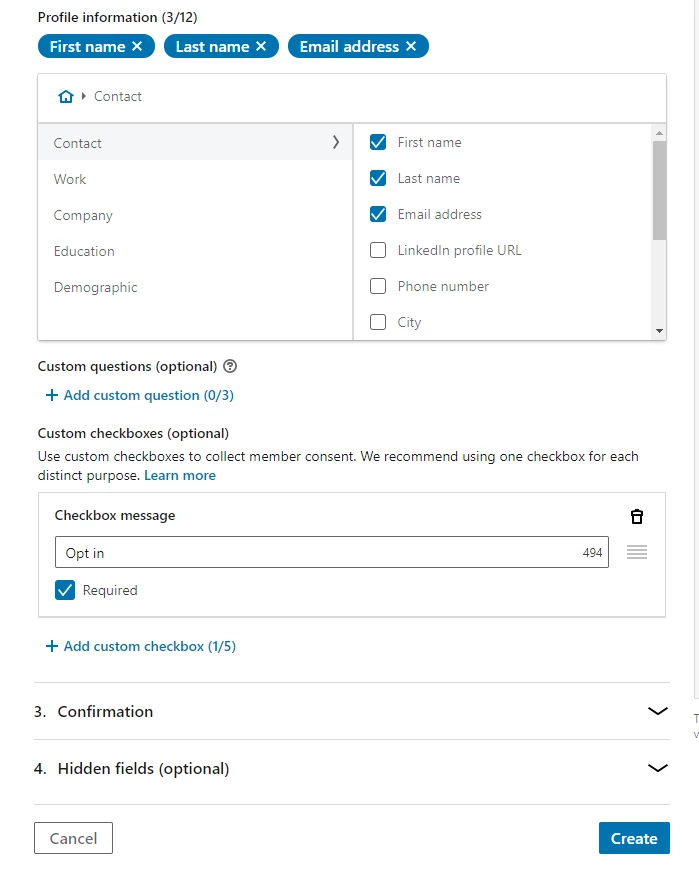Screen dimensions: 699x869
Task: Open the Demographic category
Action: coord(96,288)
